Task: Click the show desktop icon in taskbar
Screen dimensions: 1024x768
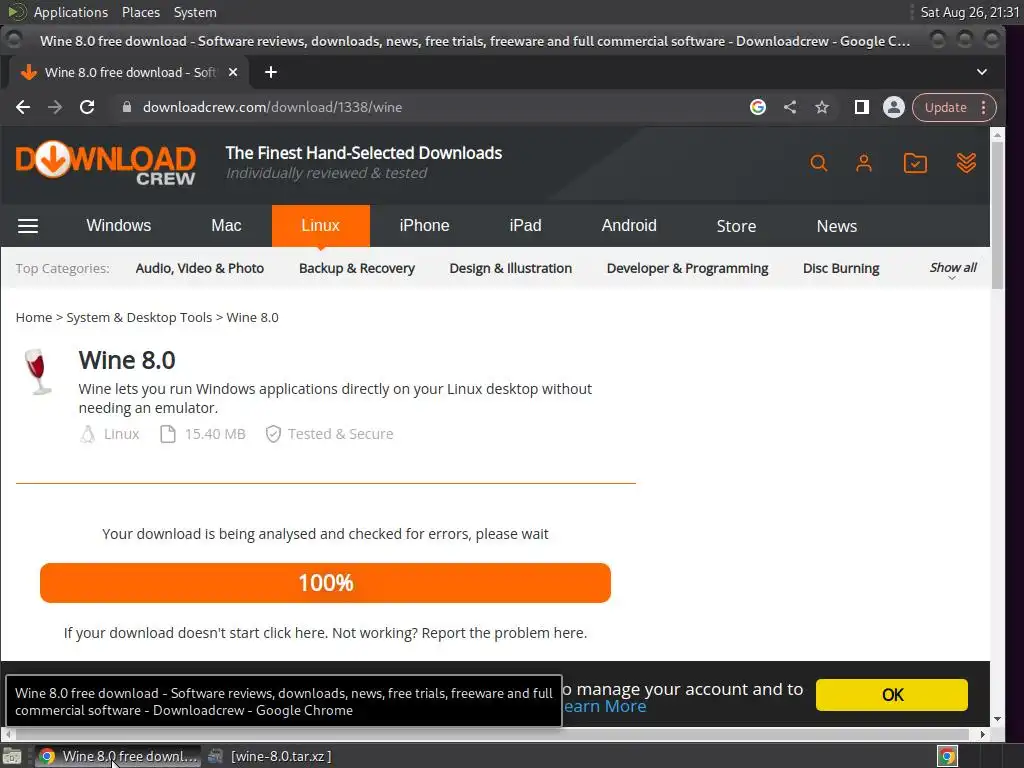Action: coord(12,756)
